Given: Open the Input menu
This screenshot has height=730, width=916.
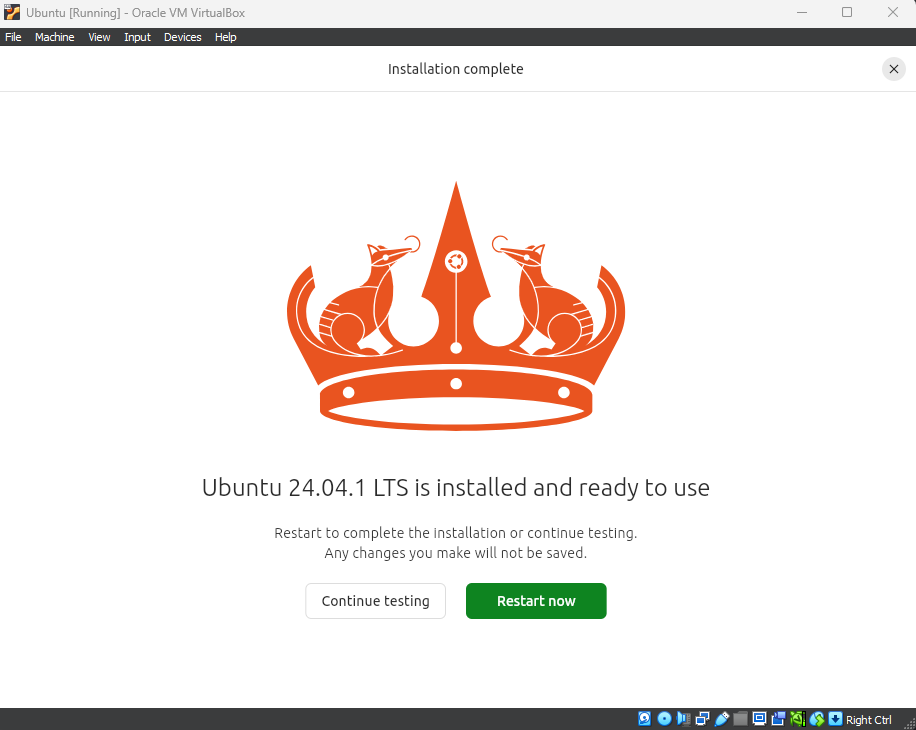Looking at the screenshot, I should (137, 37).
